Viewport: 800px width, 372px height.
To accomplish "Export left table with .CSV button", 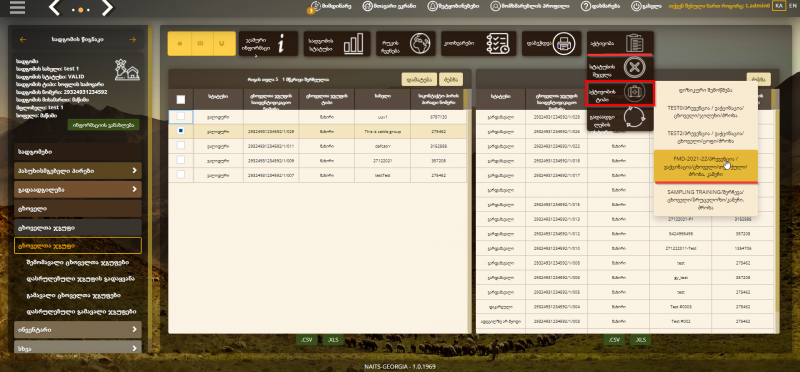I will [x=308, y=340].
